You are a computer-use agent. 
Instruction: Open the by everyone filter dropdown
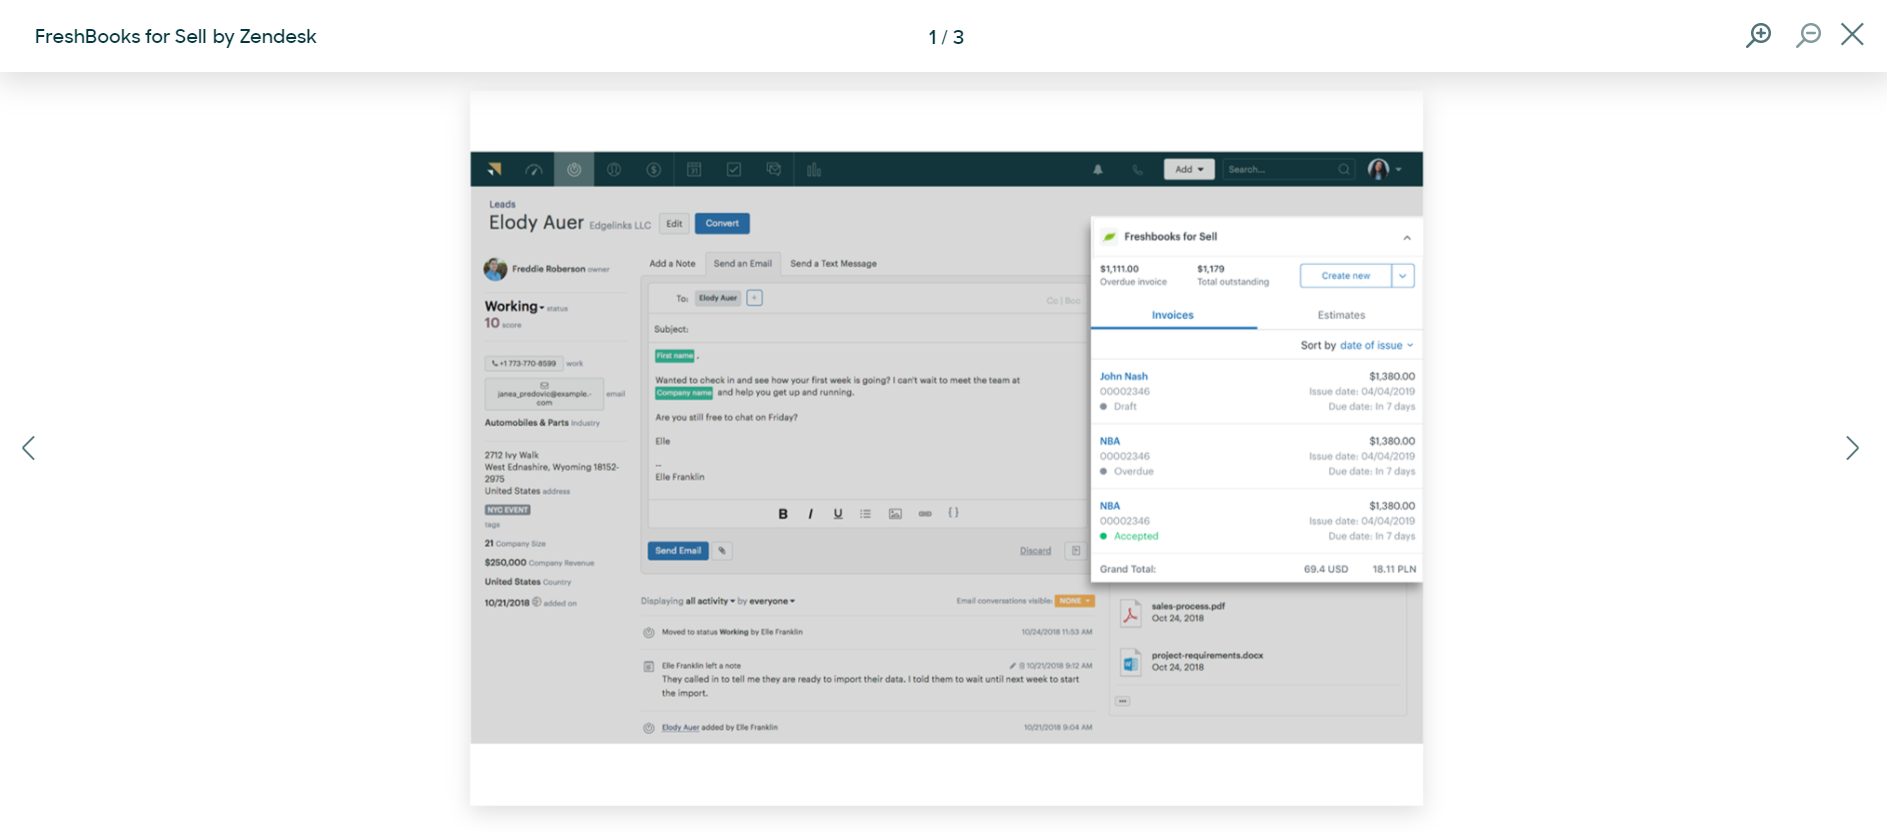[772, 601]
